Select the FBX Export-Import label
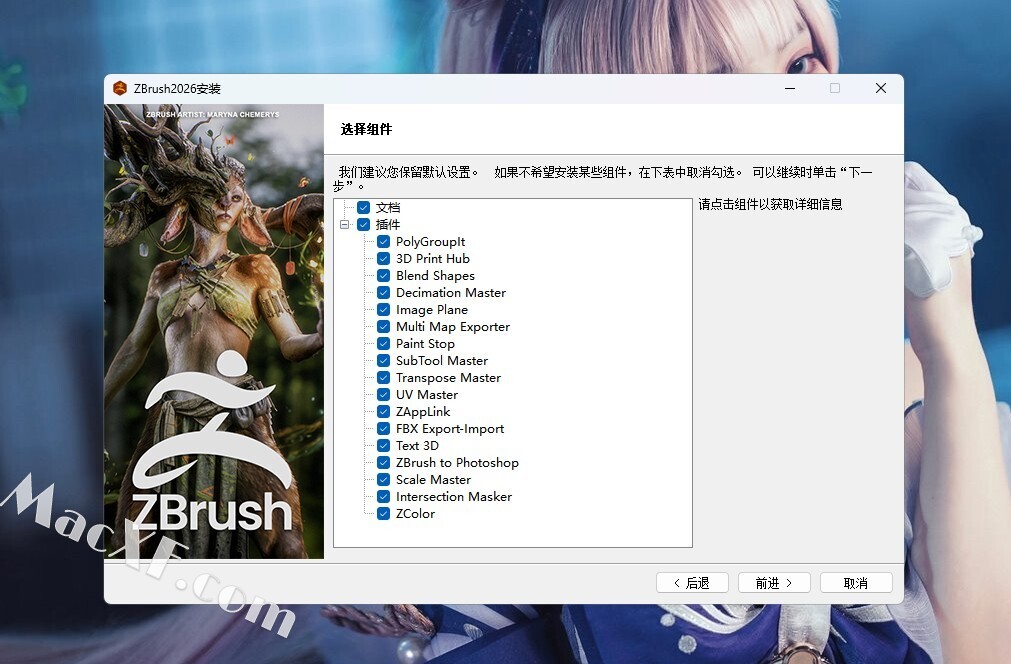Image resolution: width=1011 pixels, height=664 pixels. [x=450, y=429]
